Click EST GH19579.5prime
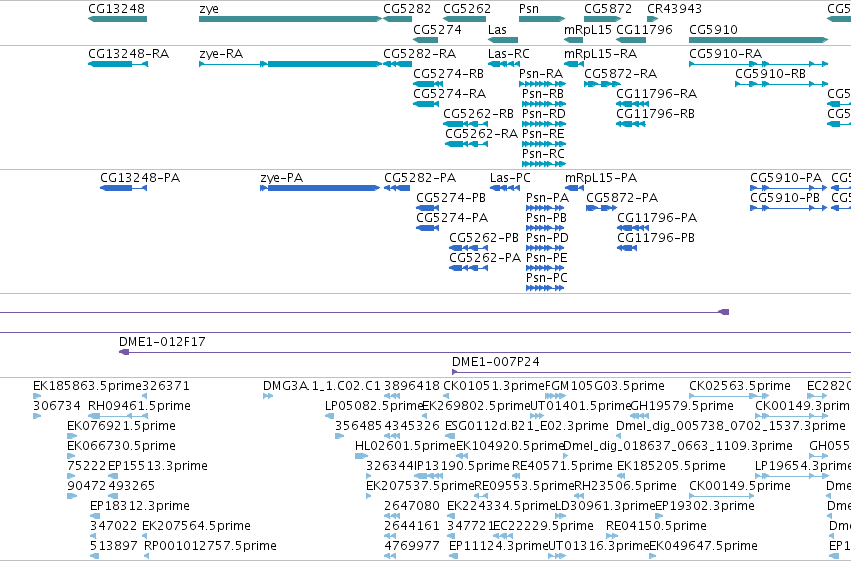This screenshot has height=561, width=851. coord(682,406)
